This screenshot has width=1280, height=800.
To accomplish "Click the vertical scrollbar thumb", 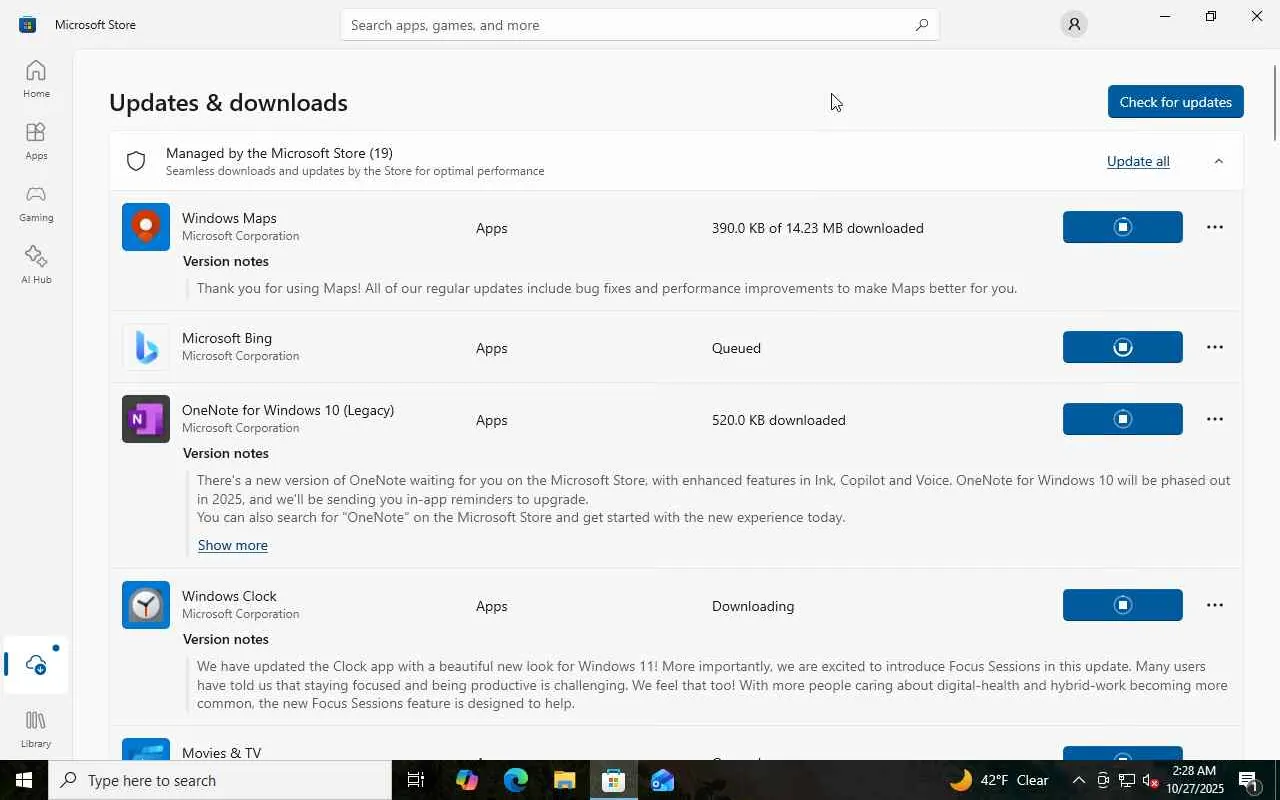I will pyautogui.click(x=1275, y=102).
